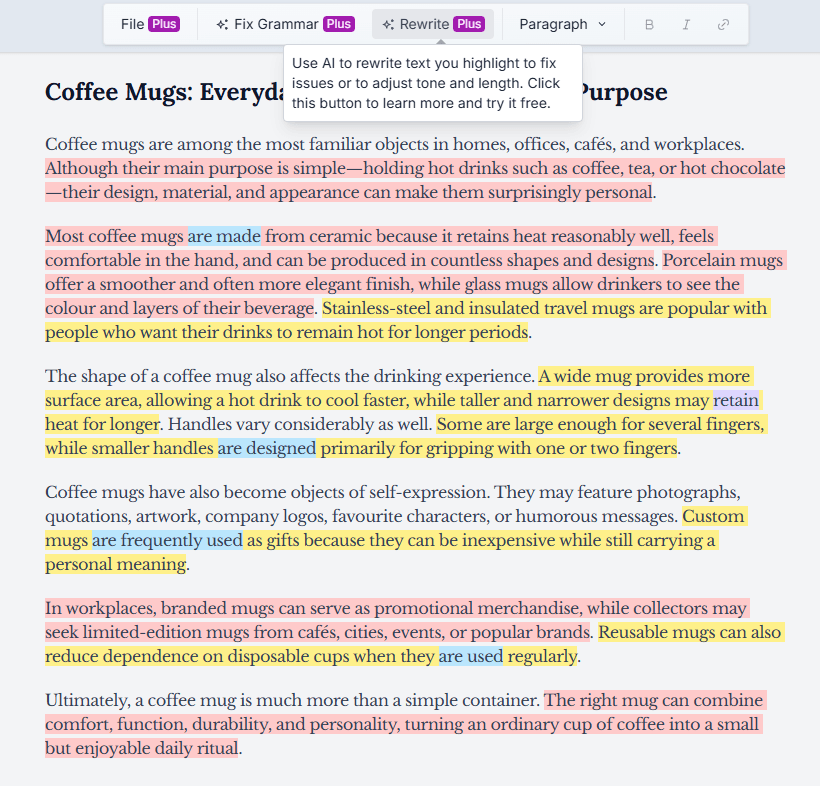820x786 pixels.
Task: Open the File menu
Action: (150, 24)
